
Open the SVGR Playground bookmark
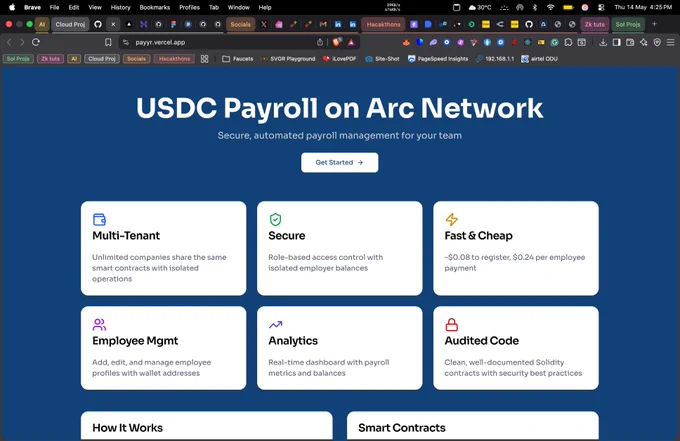(288, 59)
